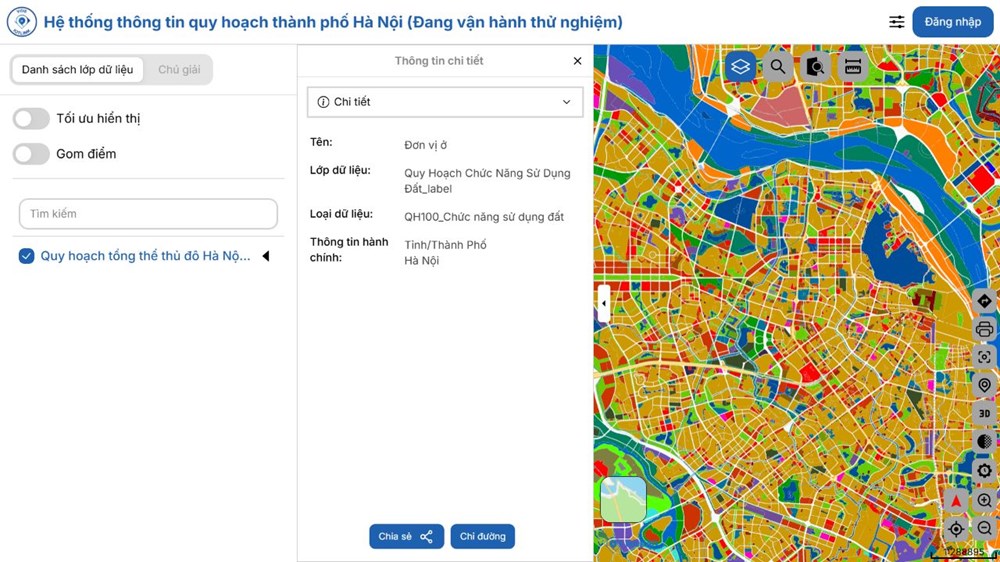Open map settings gear icon
This screenshot has height=562, width=1000.
click(x=984, y=470)
